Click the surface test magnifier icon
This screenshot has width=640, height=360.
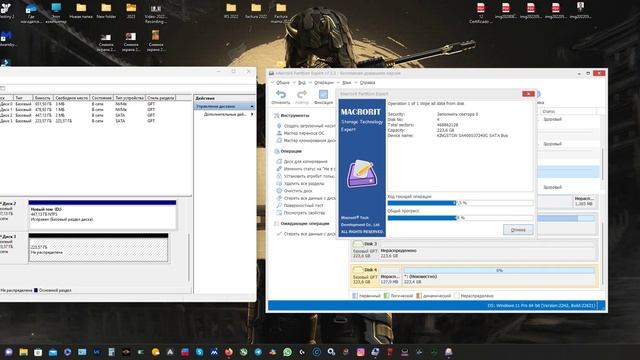(x=279, y=205)
